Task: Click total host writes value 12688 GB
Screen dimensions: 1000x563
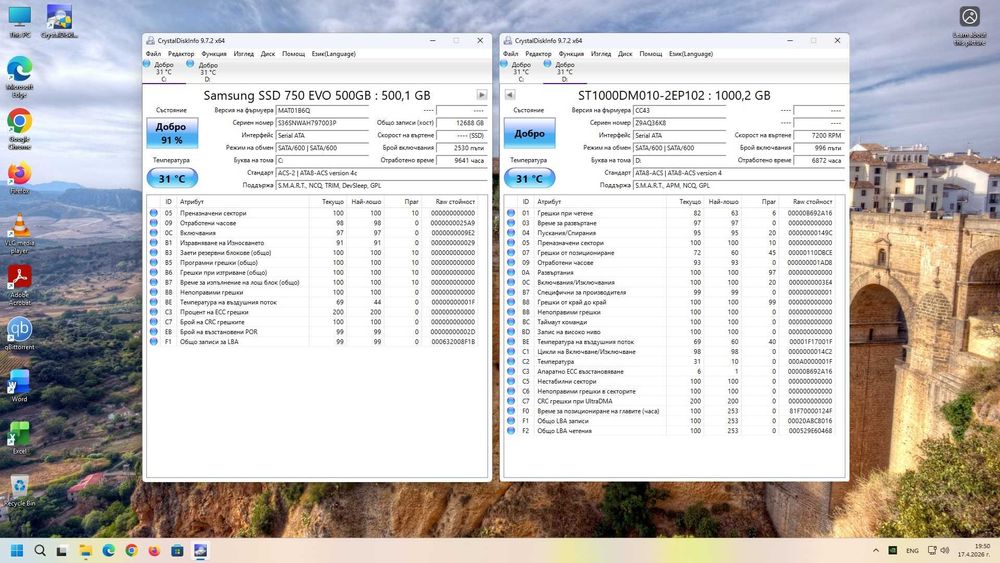Action: click(462, 123)
